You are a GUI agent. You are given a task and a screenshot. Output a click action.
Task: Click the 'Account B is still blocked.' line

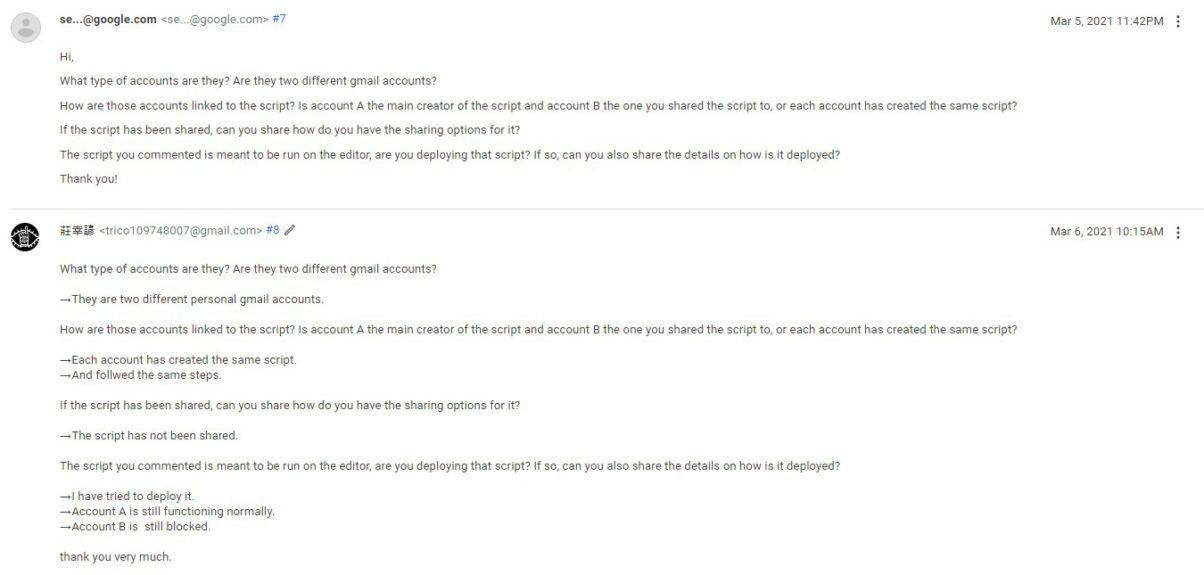click(135, 526)
